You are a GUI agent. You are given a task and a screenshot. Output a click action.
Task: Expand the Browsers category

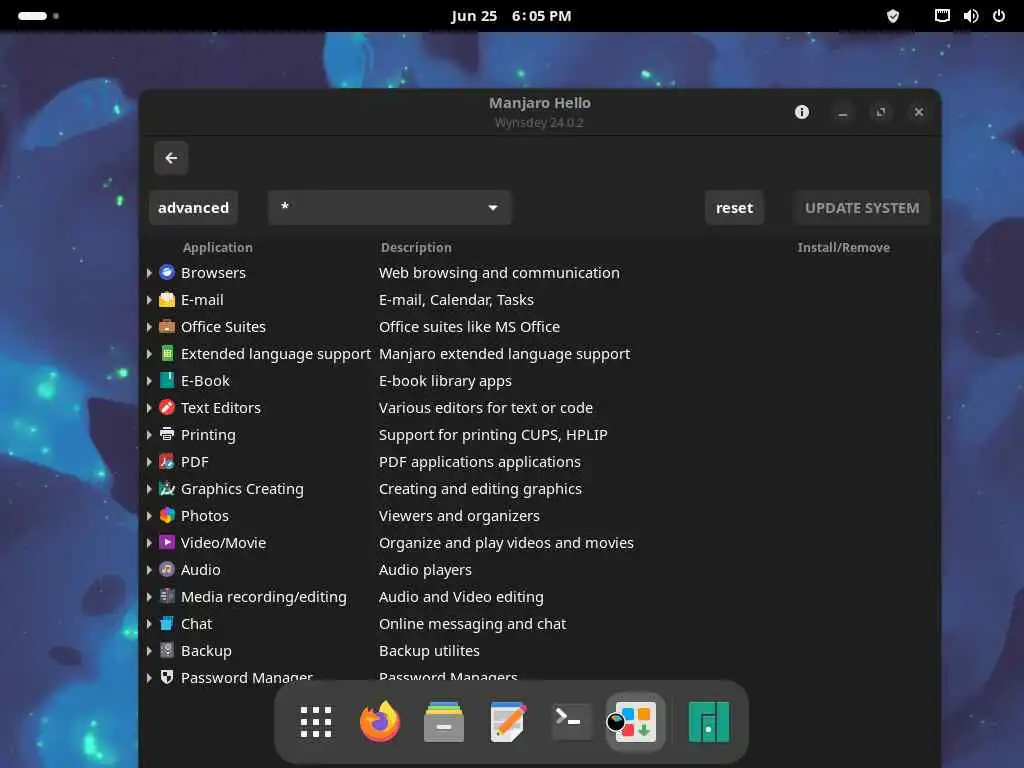coord(149,273)
